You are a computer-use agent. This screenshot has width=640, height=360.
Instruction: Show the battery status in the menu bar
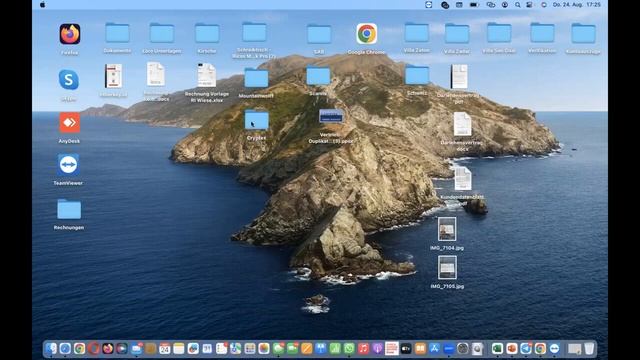pos(473,5)
